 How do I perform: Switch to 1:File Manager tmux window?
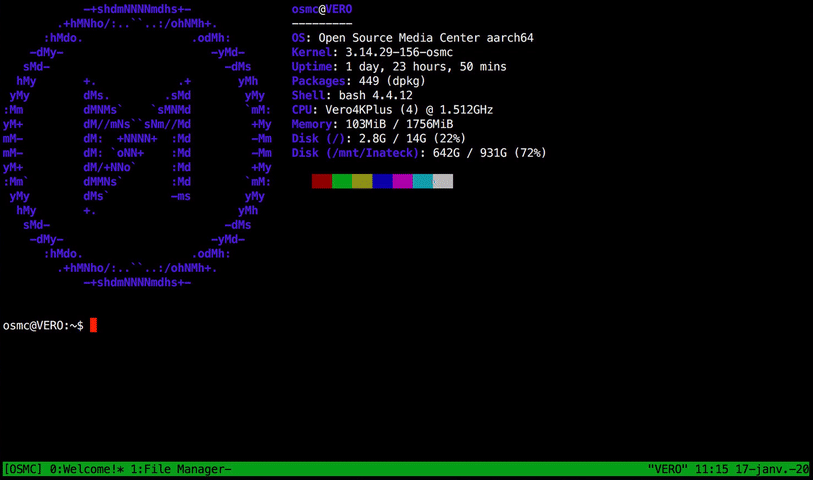180,469
